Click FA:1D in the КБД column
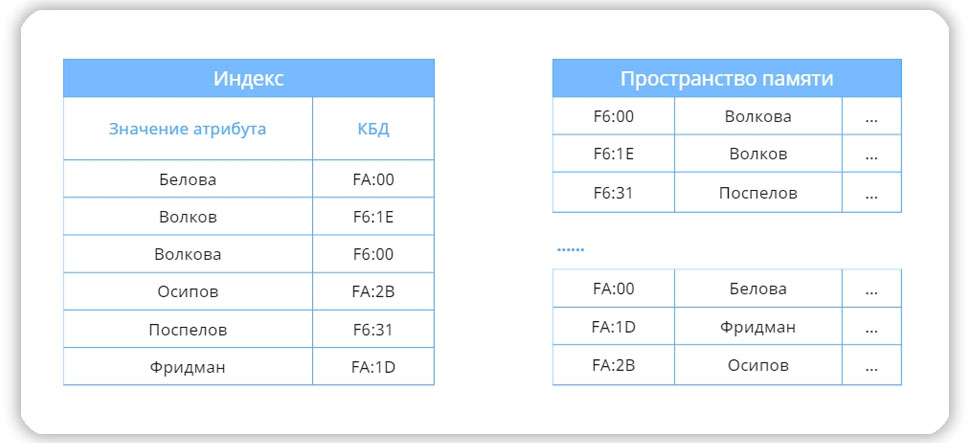The height and width of the screenshot is (443, 969). click(x=373, y=367)
